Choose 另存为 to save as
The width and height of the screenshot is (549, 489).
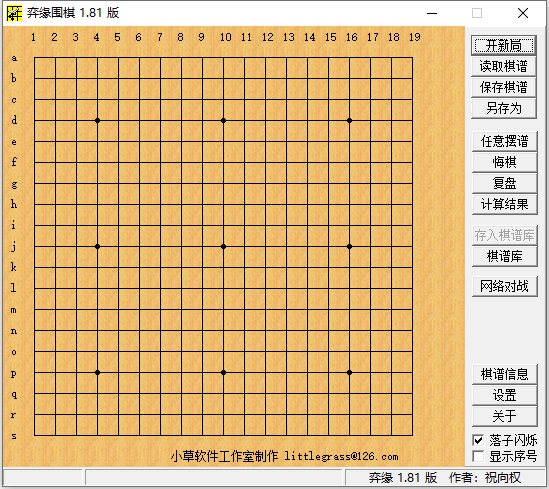tap(503, 108)
